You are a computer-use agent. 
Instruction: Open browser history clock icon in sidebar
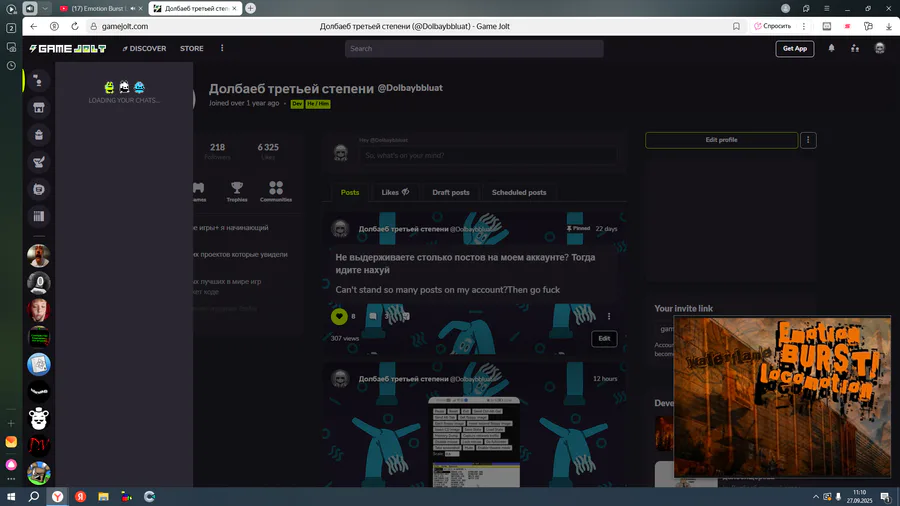(x=11, y=65)
